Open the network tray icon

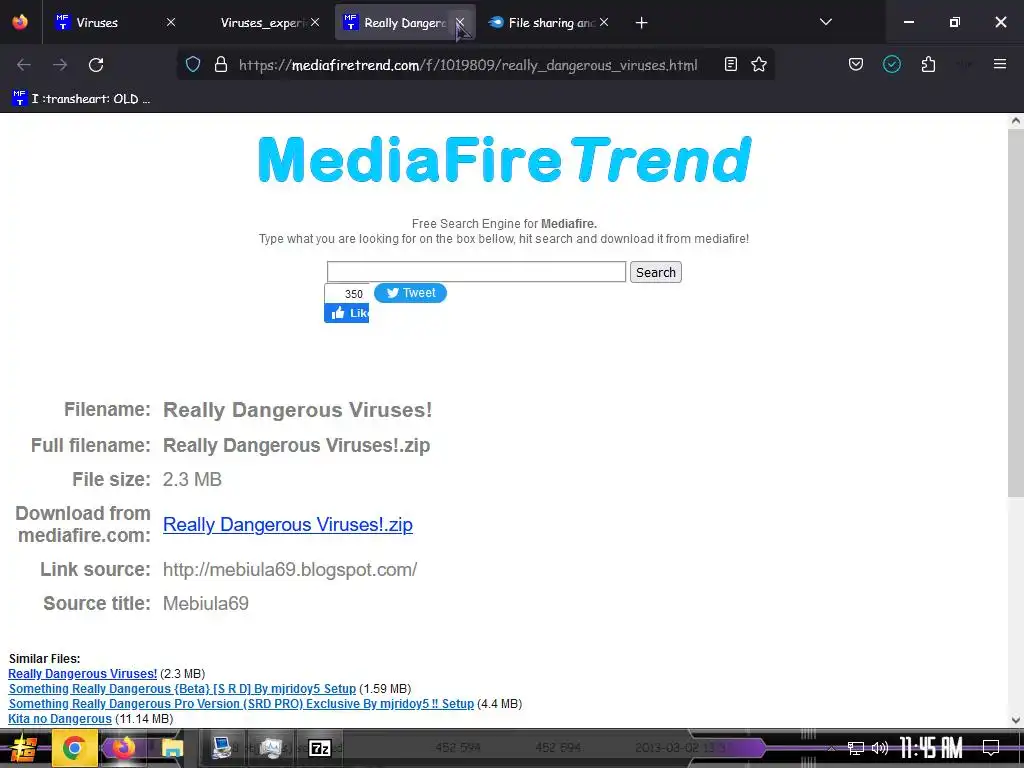[x=855, y=748]
